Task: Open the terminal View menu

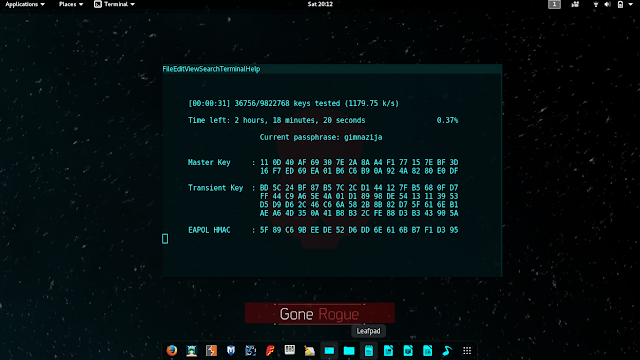Action: [191, 69]
